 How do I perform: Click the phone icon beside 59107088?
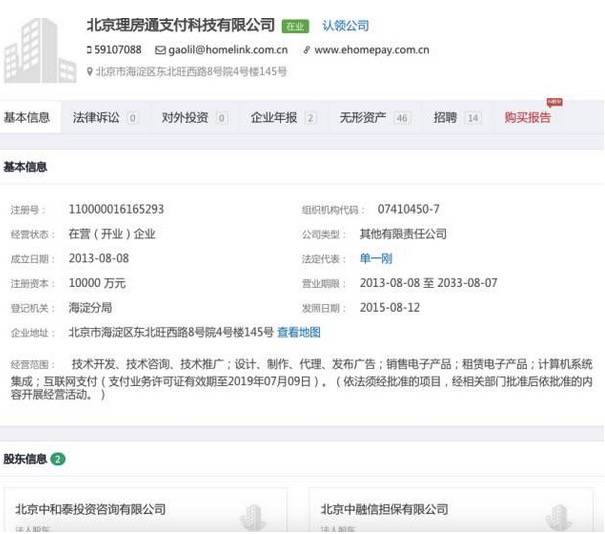90,50
